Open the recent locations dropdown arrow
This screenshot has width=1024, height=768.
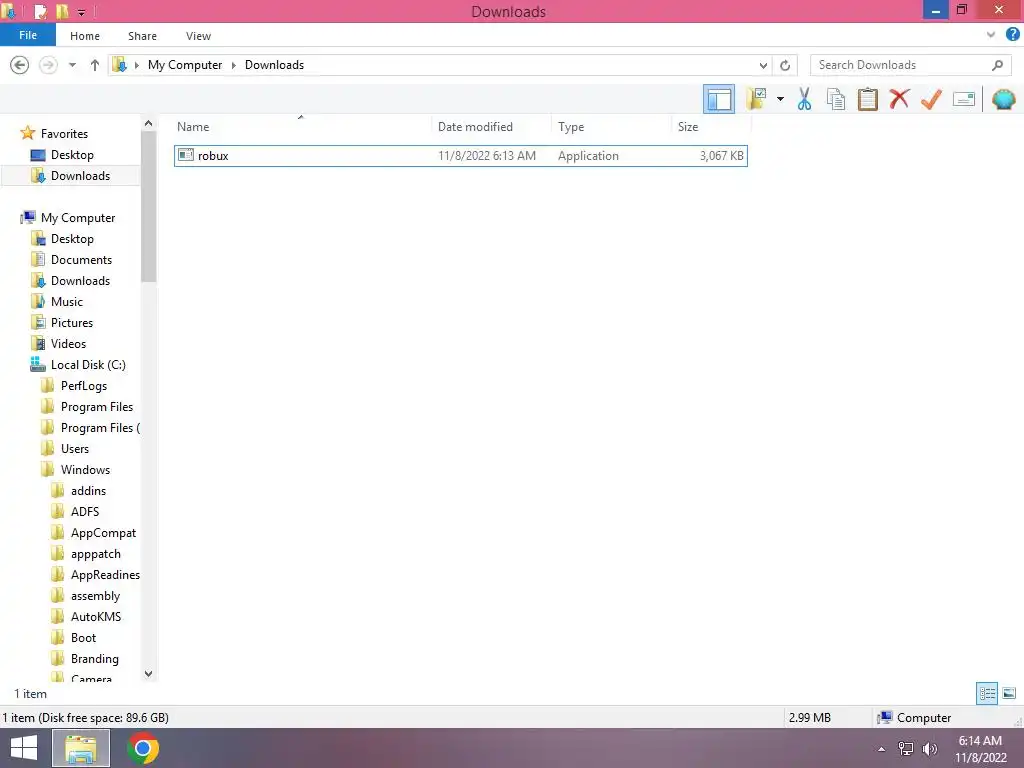coord(72,65)
